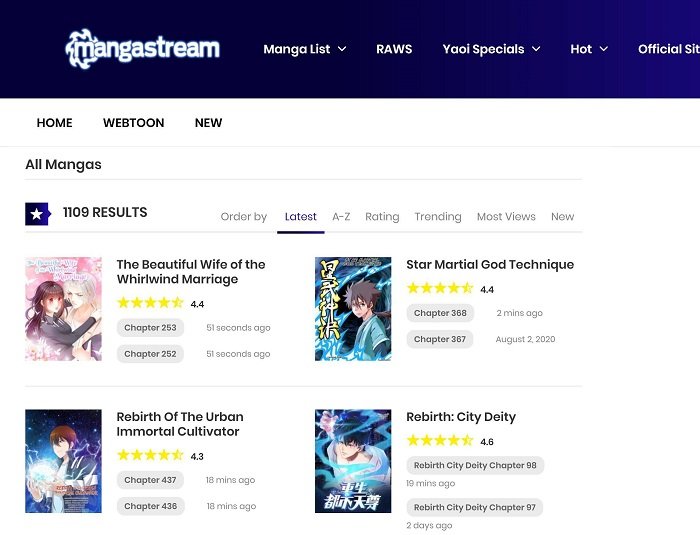This screenshot has width=700, height=535.
Task: Open the Hot menu item
Action: click(581, 49)
